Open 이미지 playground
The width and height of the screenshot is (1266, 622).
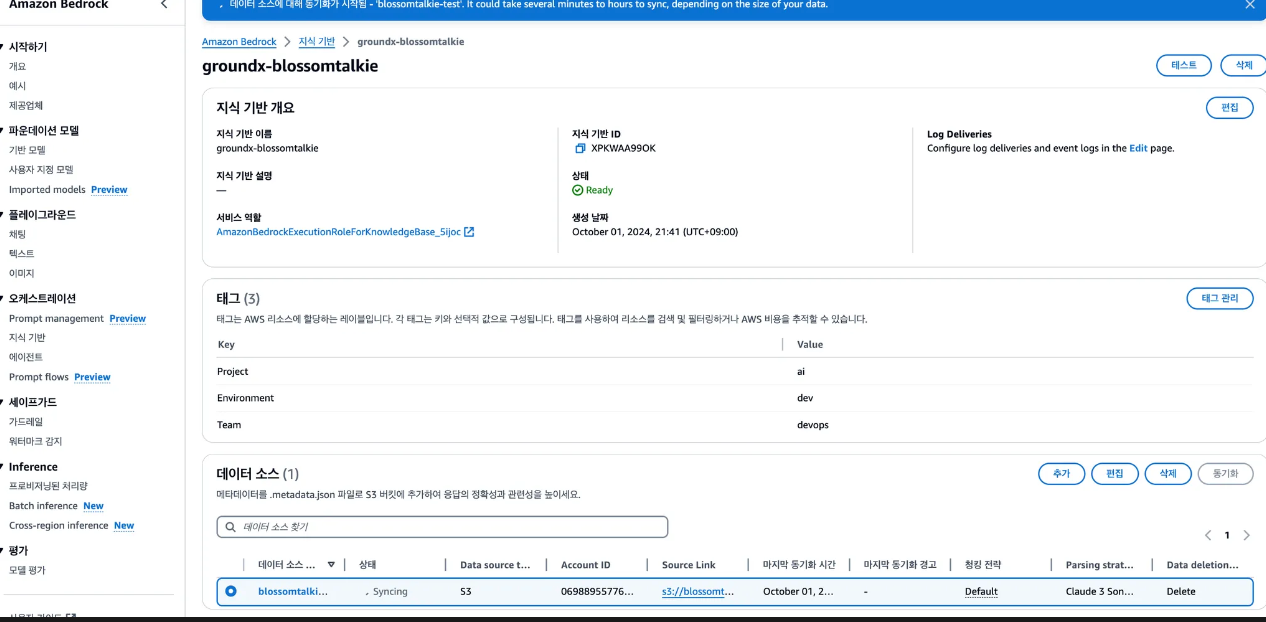pos(21,273)
